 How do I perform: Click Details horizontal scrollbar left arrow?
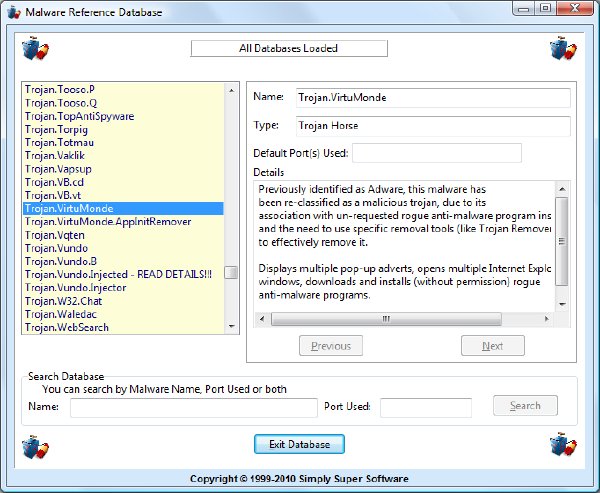pos(262,318)
